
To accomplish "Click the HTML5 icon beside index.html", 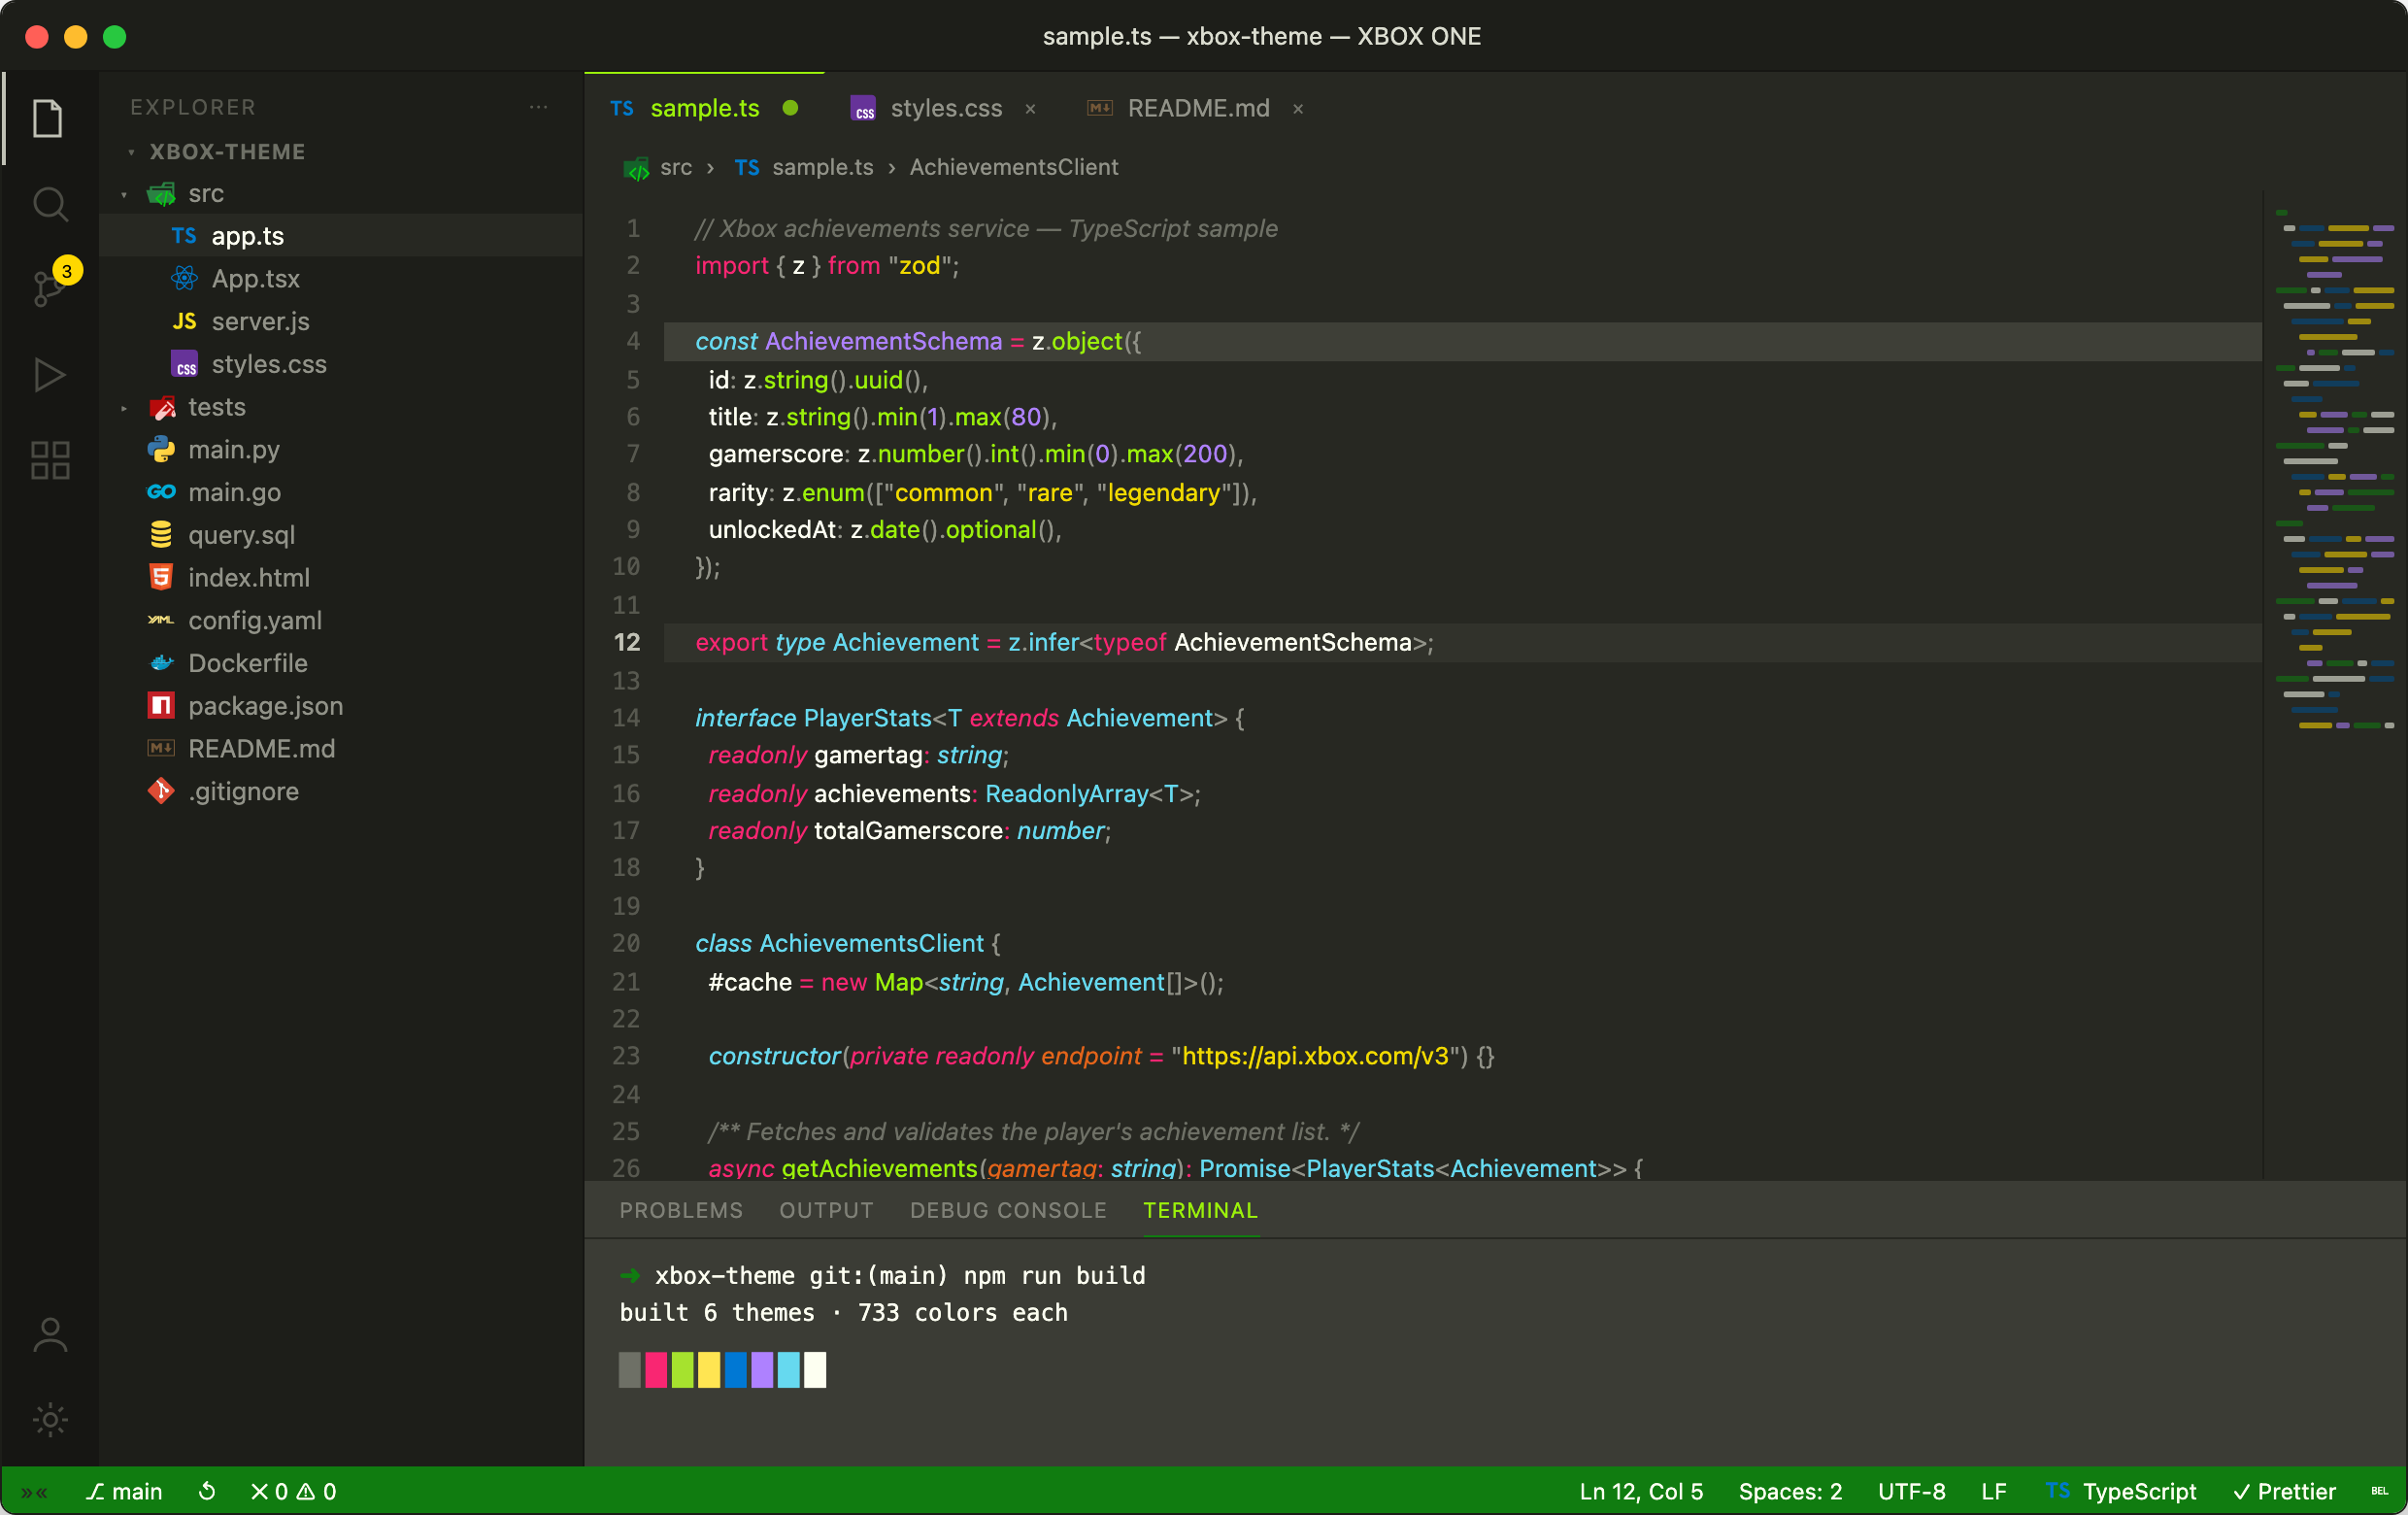I will point(161,577).
